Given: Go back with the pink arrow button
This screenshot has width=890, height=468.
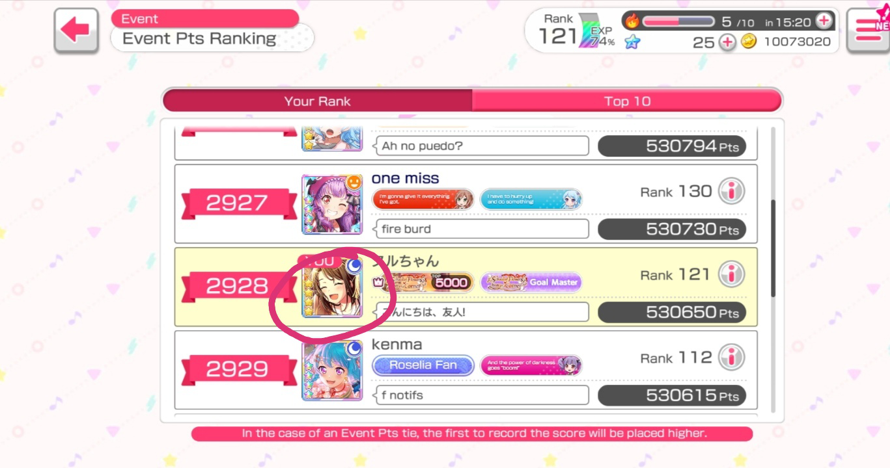Looking at the screenshot, I should pyautogui.click(x=76, y=30).
